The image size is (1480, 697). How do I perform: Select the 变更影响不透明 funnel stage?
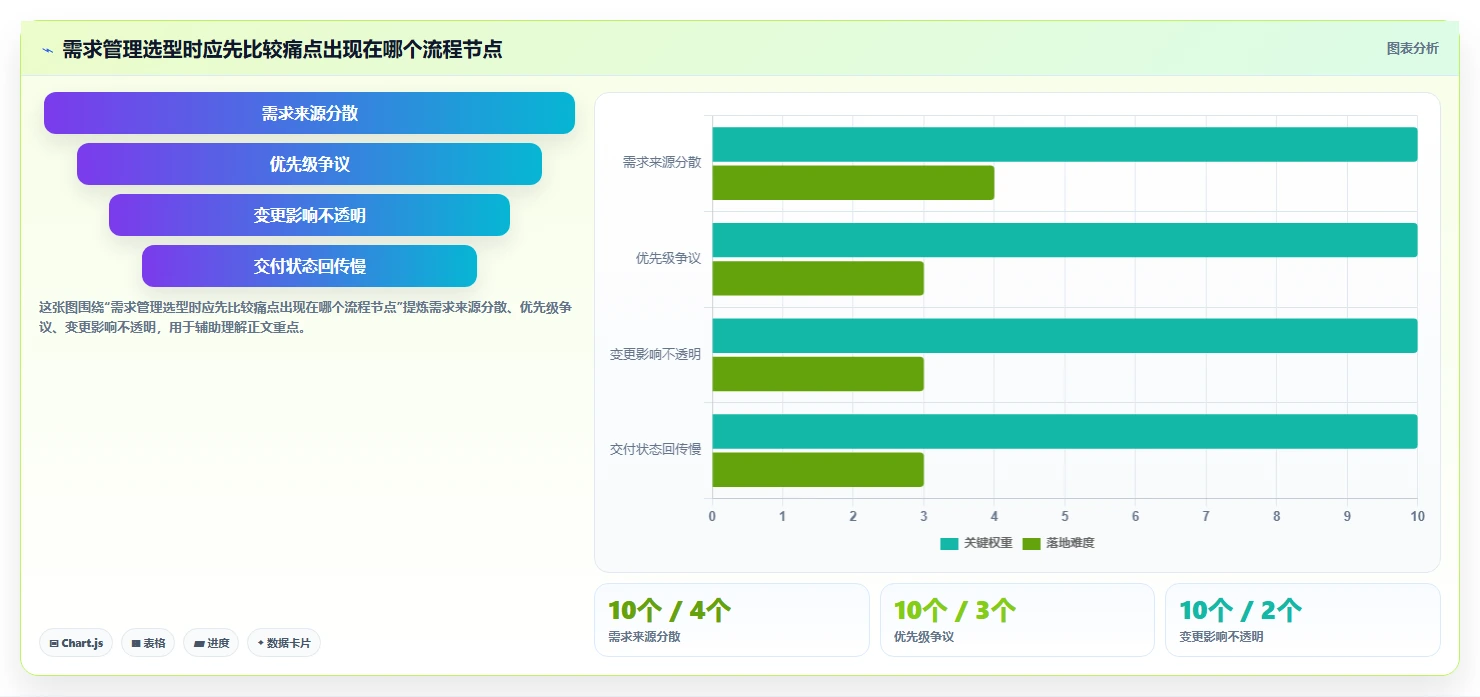point(309,215)
